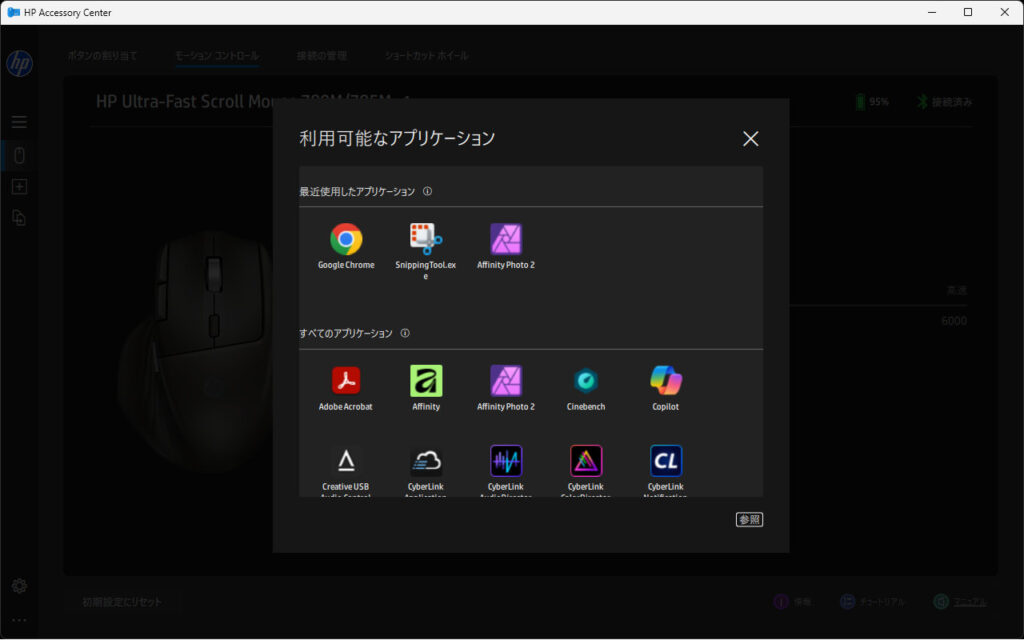Close the available applications dialog
The height and width of the screenshot is (640, 1024).
coord(750,138)
